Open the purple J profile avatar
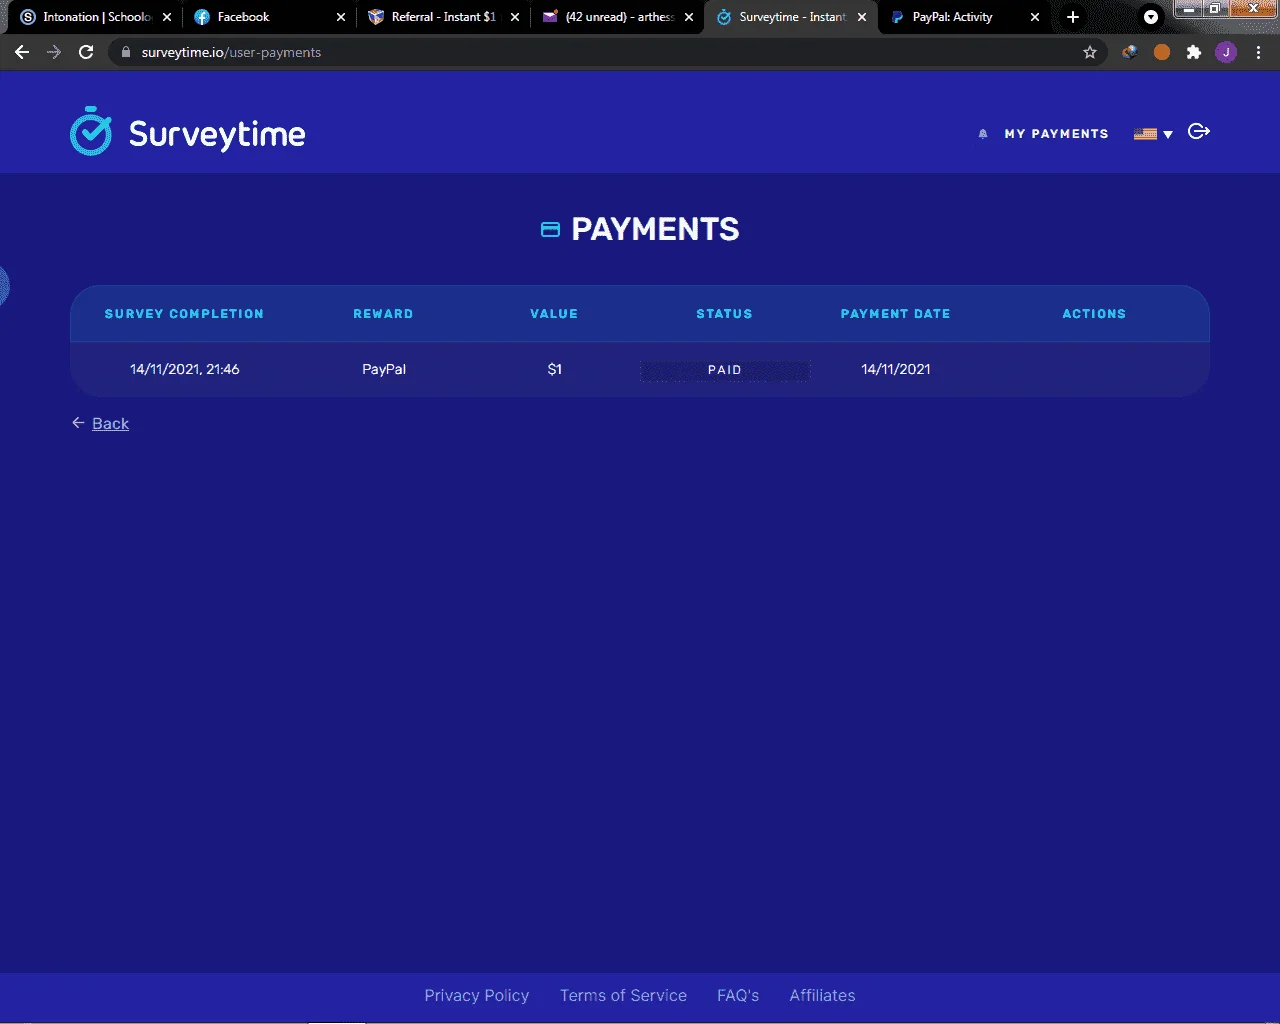1280x1024 pixels. (x=1226, y=52)
